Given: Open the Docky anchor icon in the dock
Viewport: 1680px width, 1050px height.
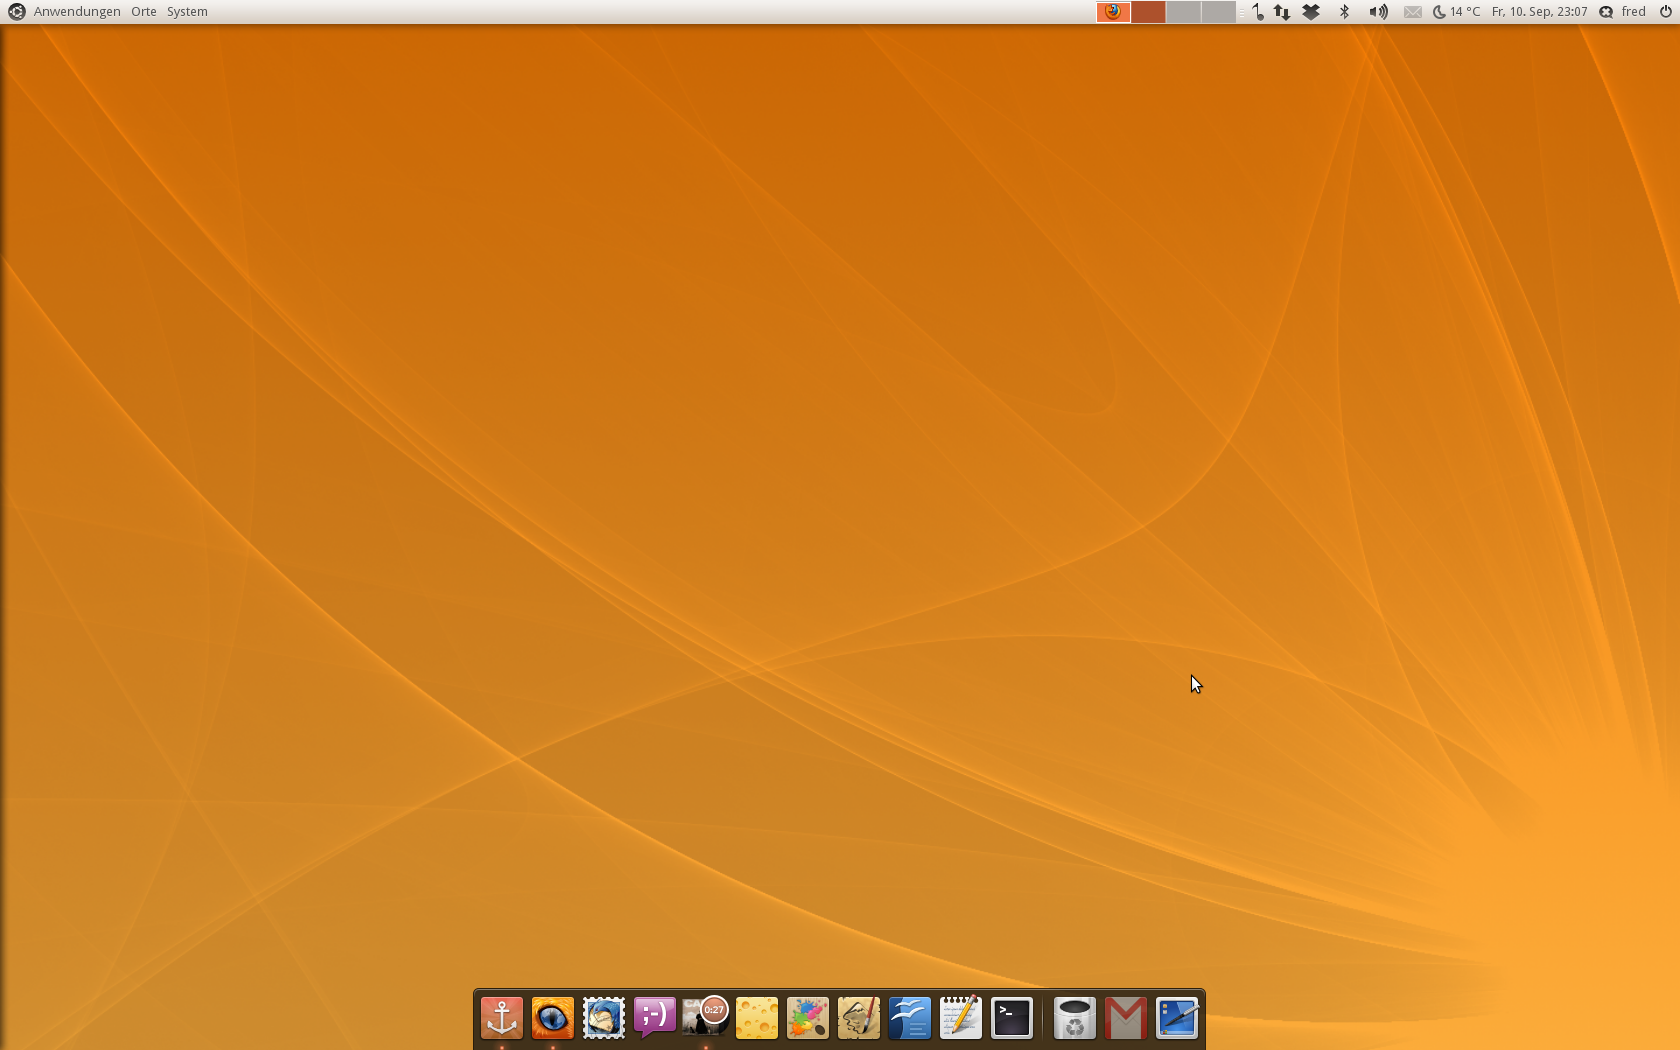Looking at the screenshot, I should (x=502, y=1018).
